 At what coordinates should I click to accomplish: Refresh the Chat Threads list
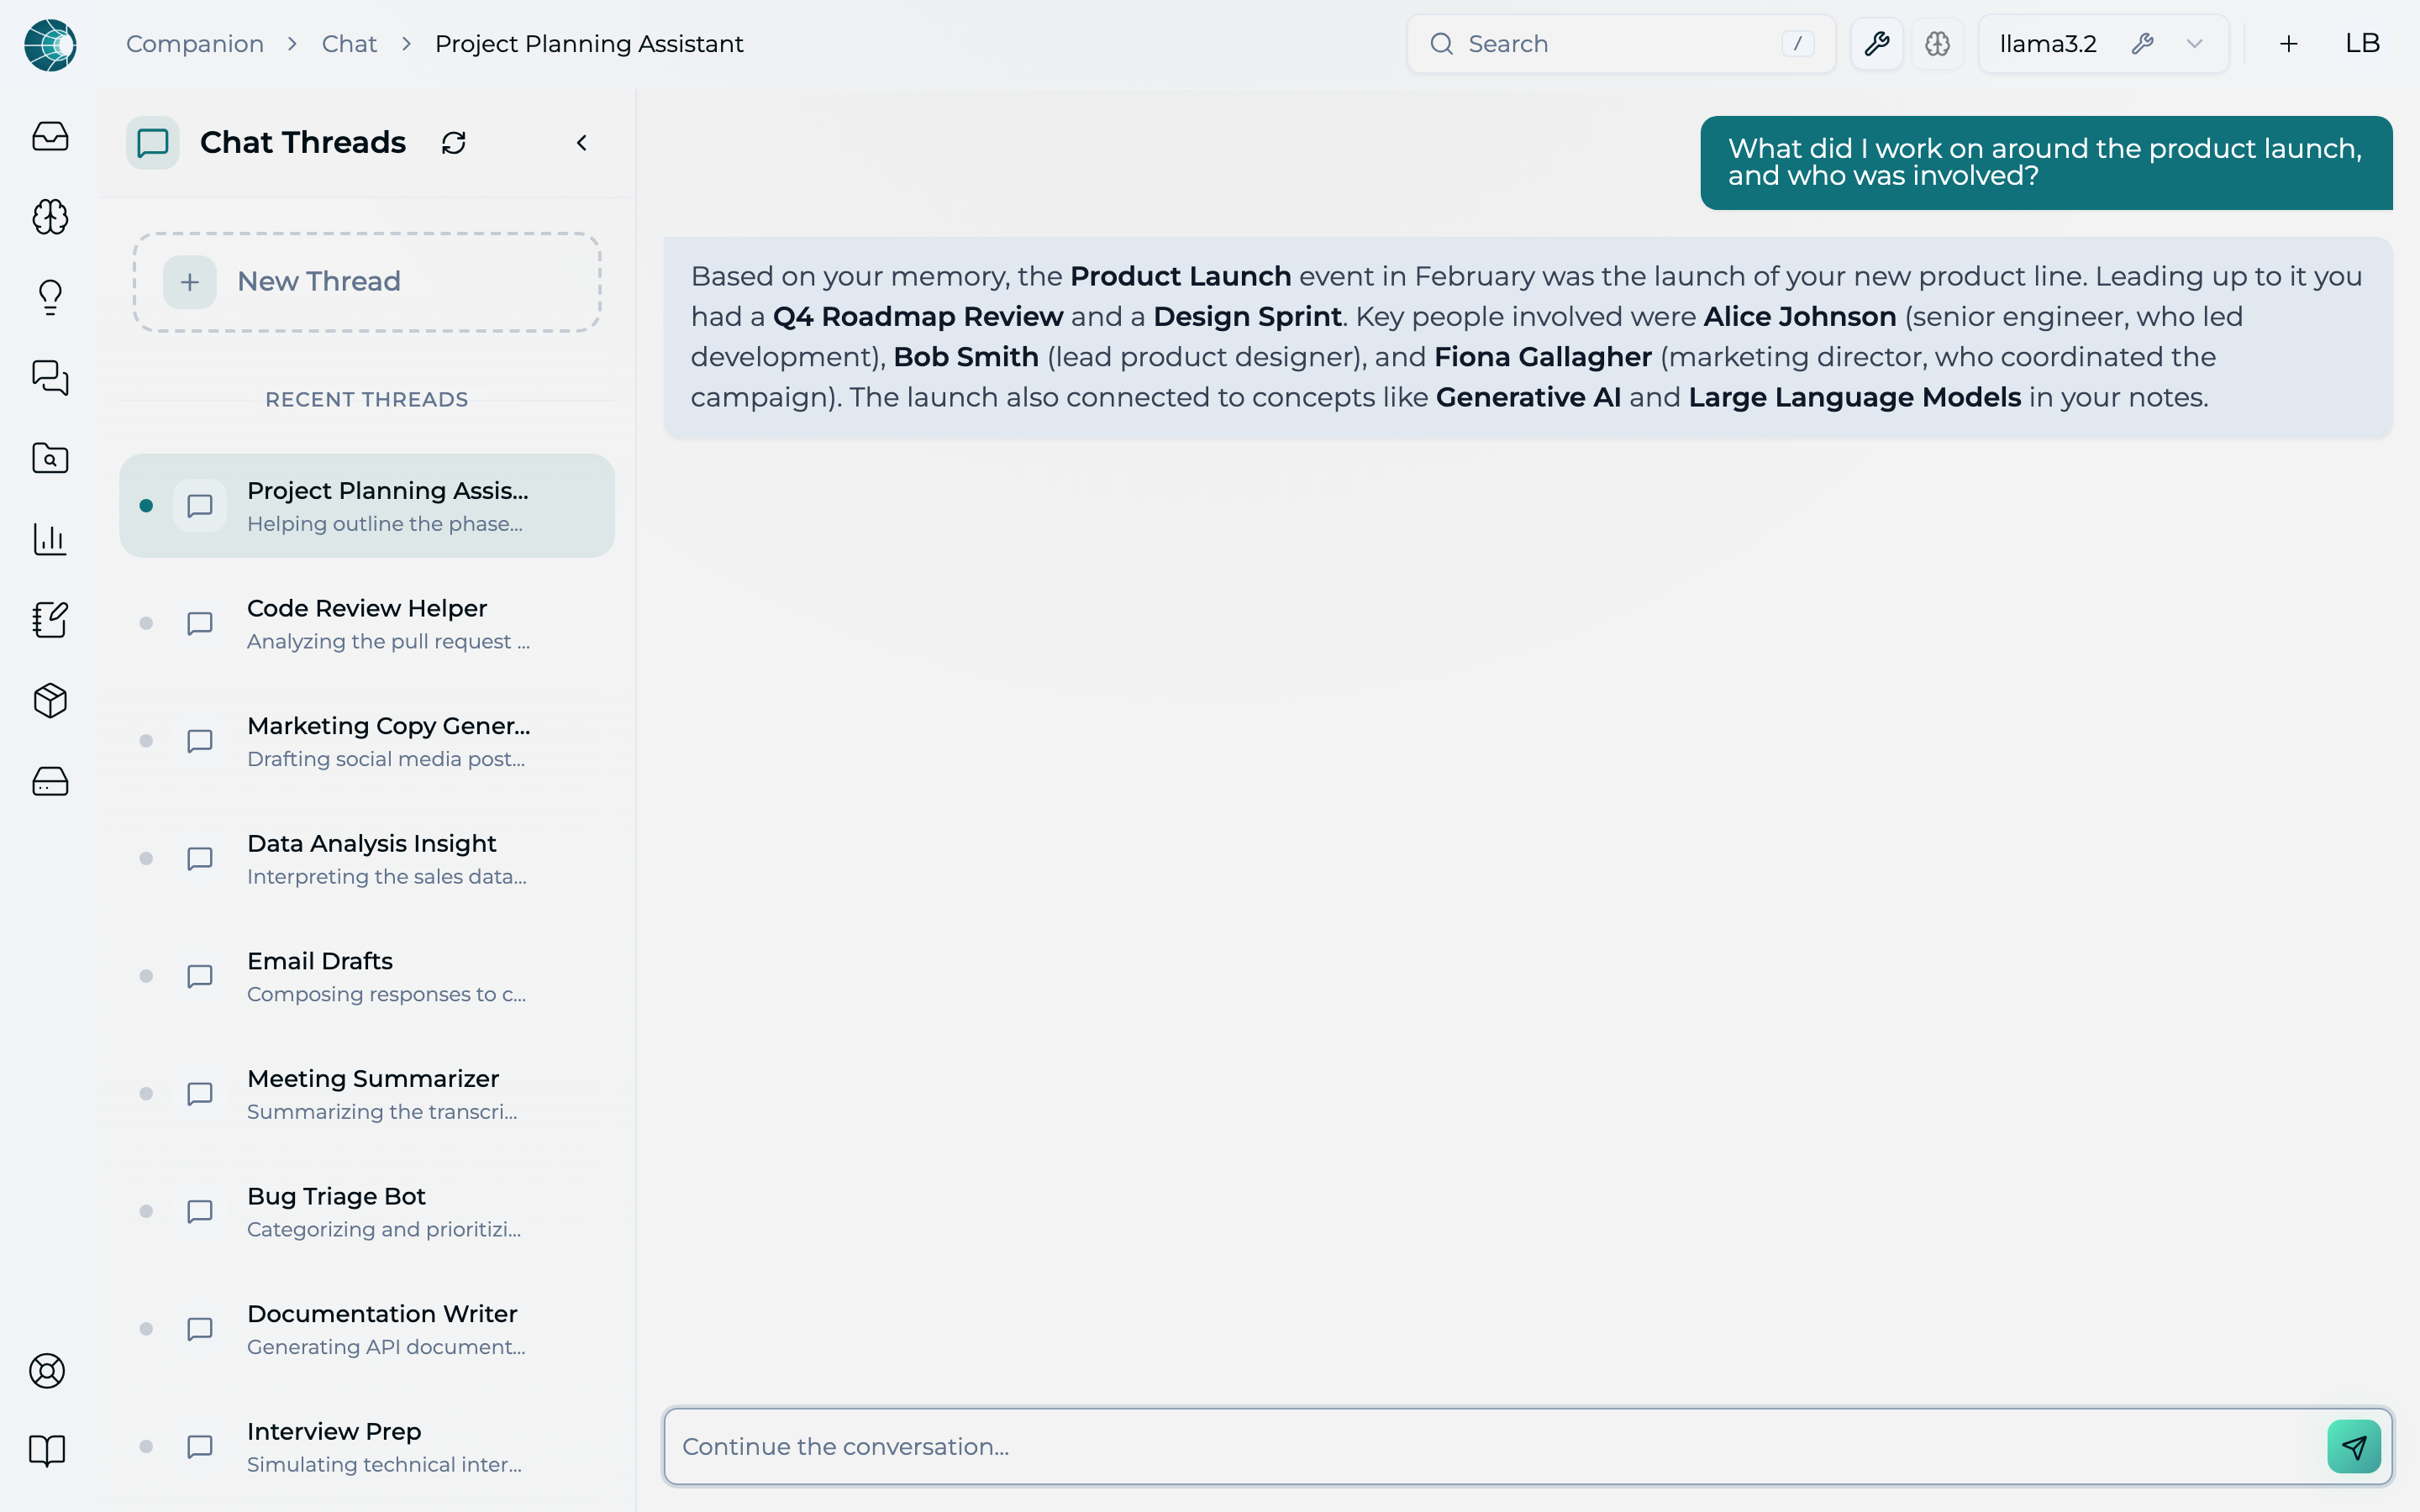pyautogui.click(x=454, y=143)
